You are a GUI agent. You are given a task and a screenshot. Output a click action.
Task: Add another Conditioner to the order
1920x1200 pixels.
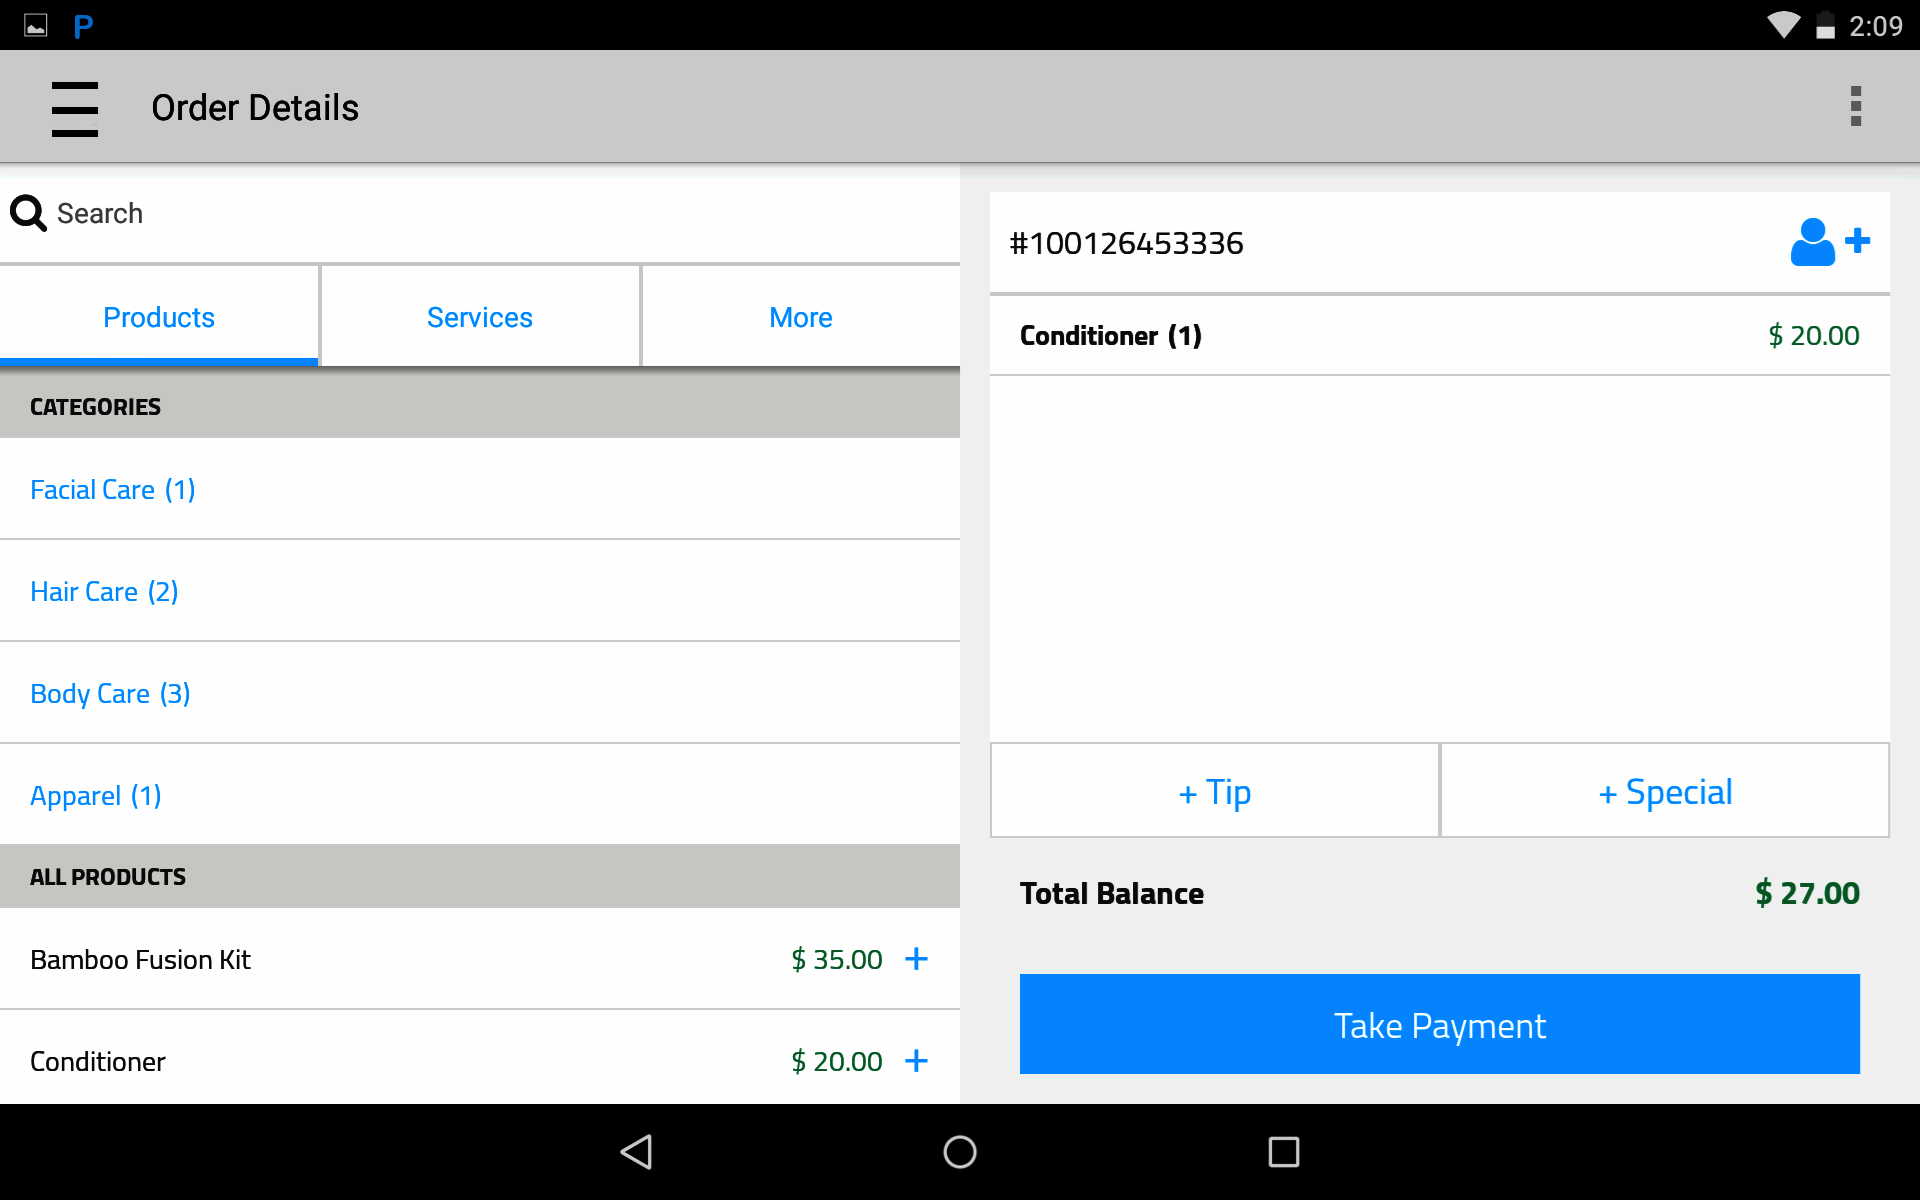click(x=916, y=1061)
